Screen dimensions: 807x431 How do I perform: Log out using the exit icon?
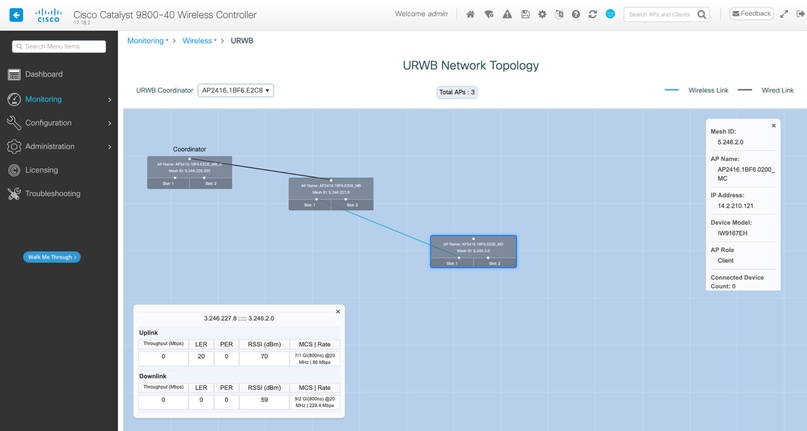(800, 14)
